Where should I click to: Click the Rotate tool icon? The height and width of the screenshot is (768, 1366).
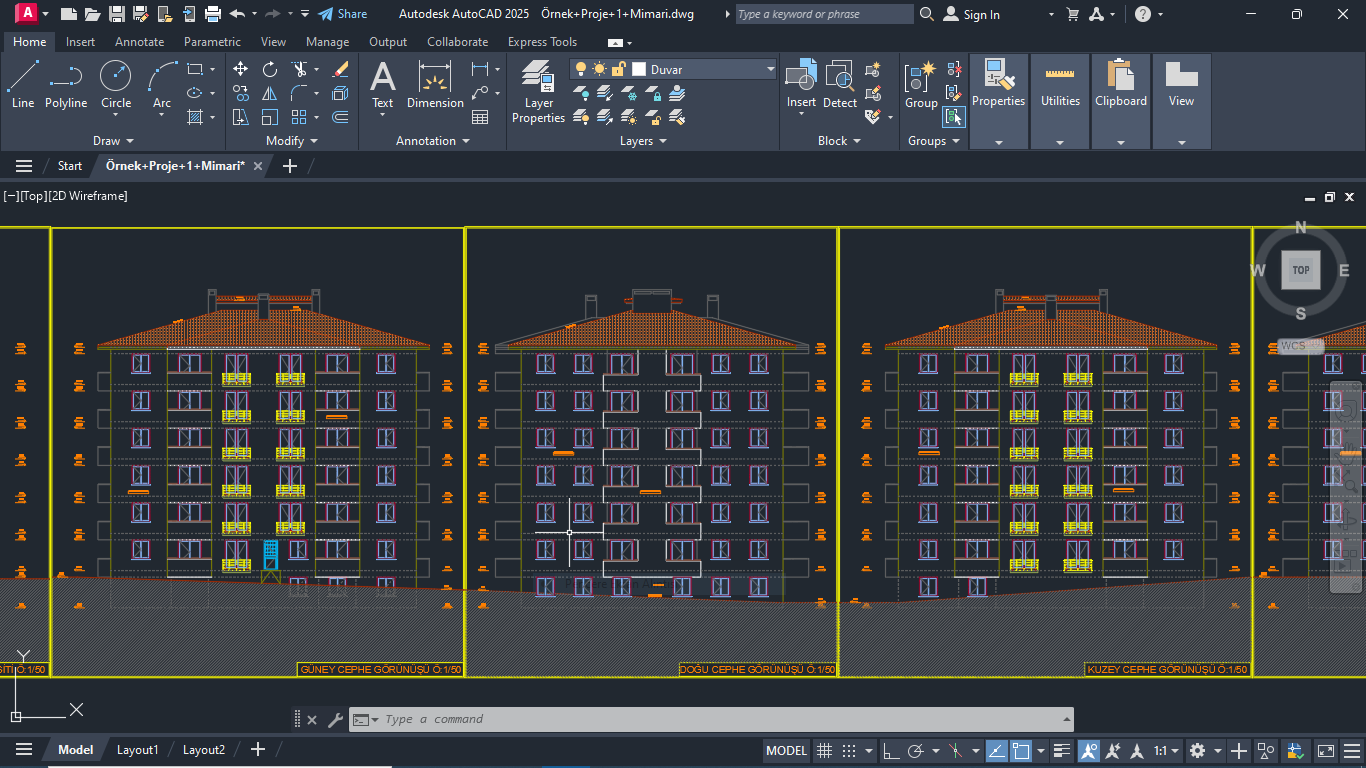click(x=270, y=69)
